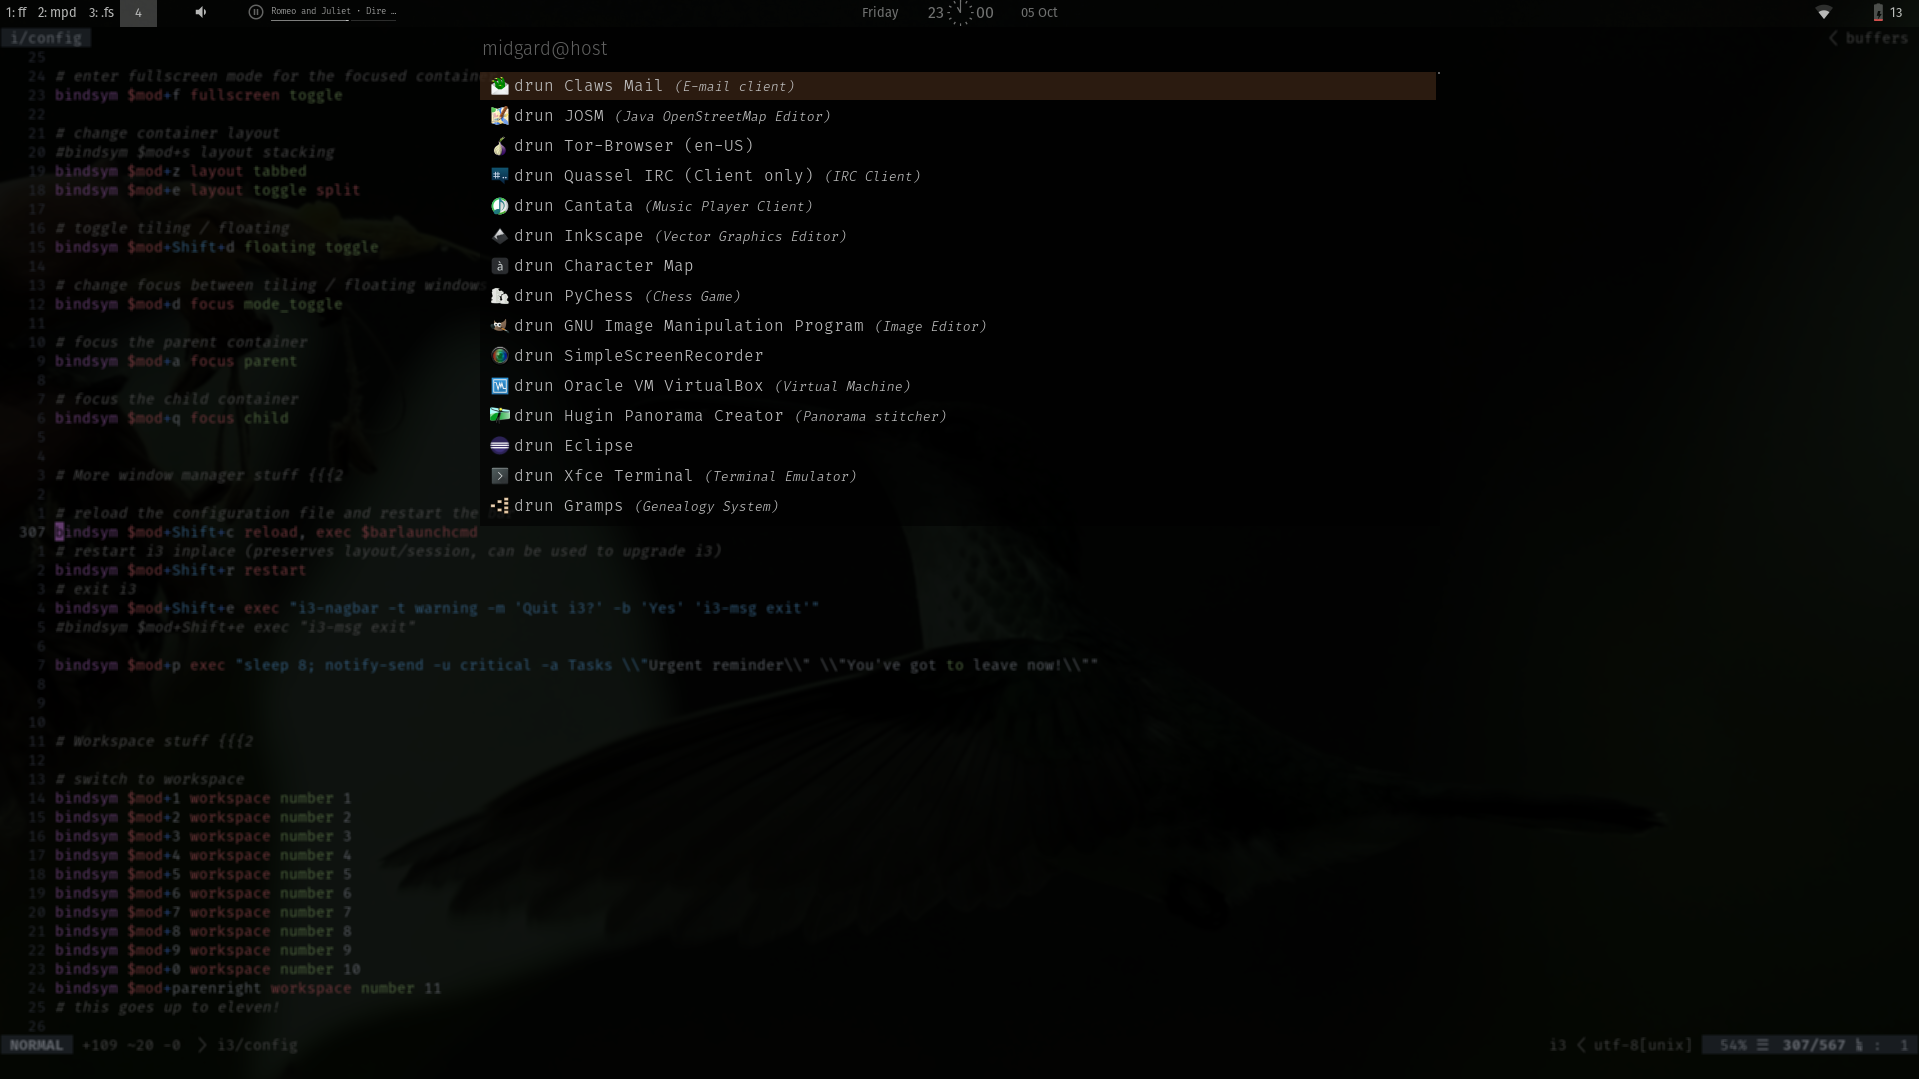
Task: Open Inkscape from the launcher list
Action: 958,236
